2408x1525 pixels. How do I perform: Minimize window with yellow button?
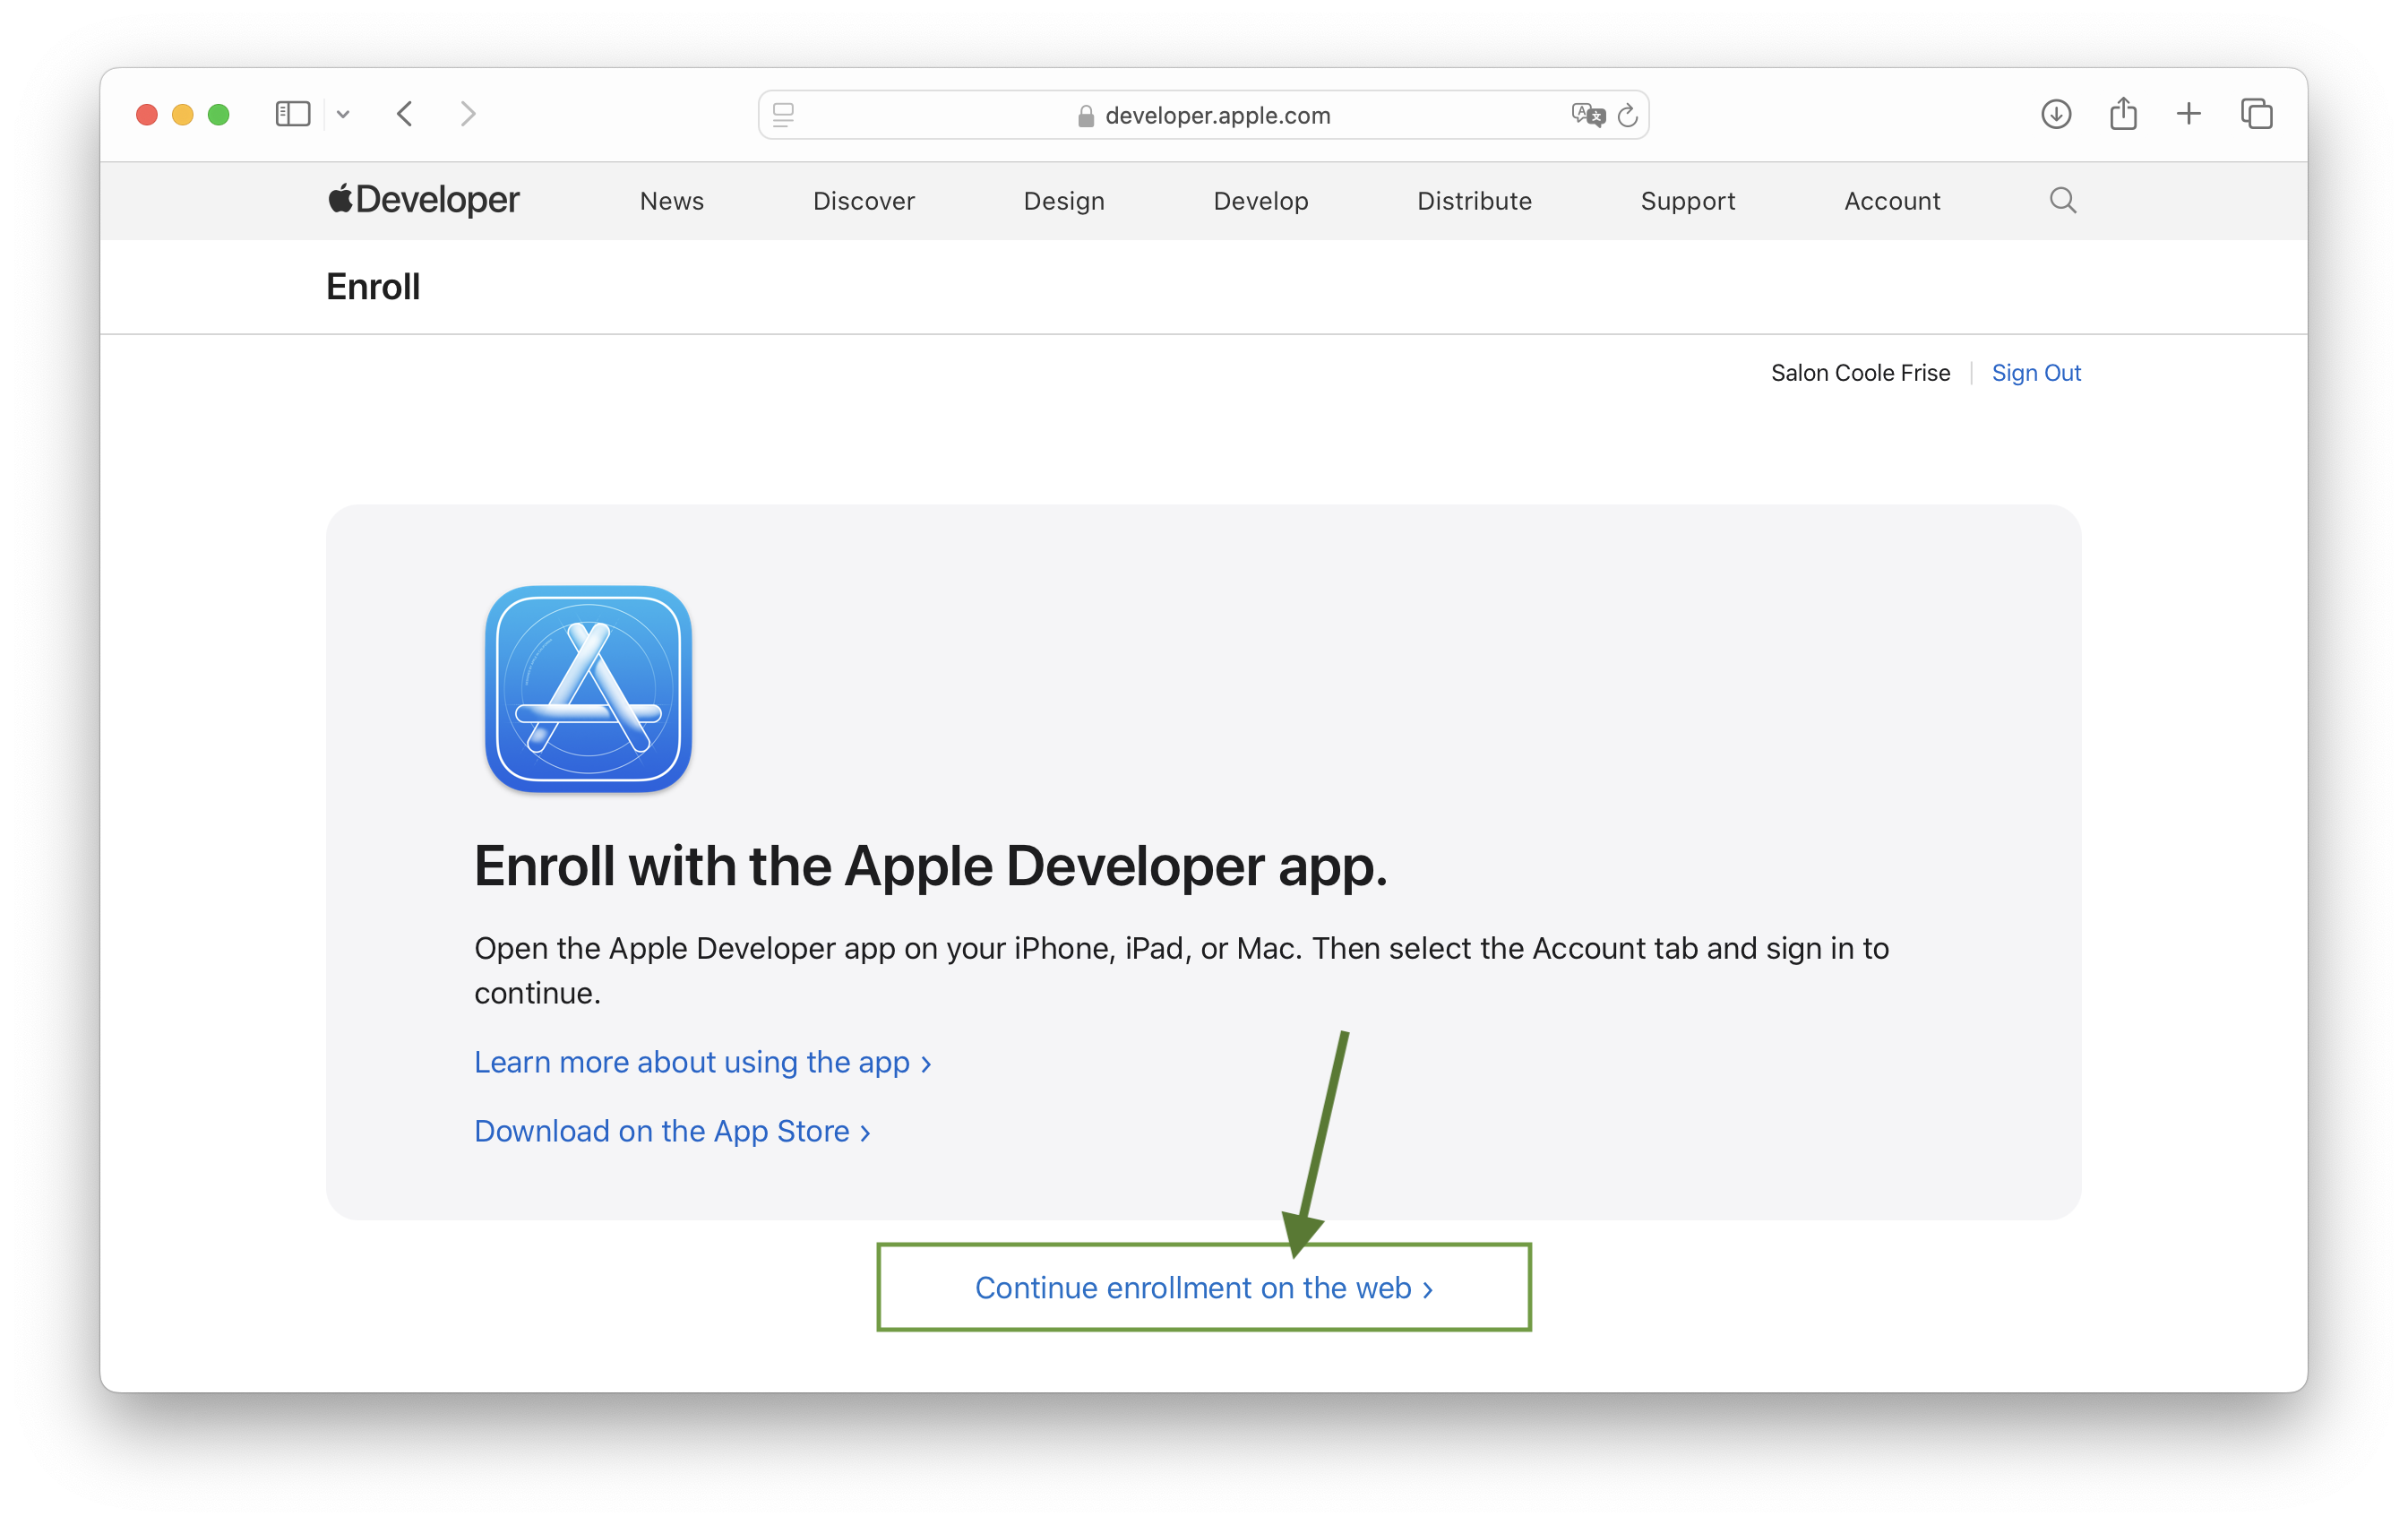click(x=183, y=114)
